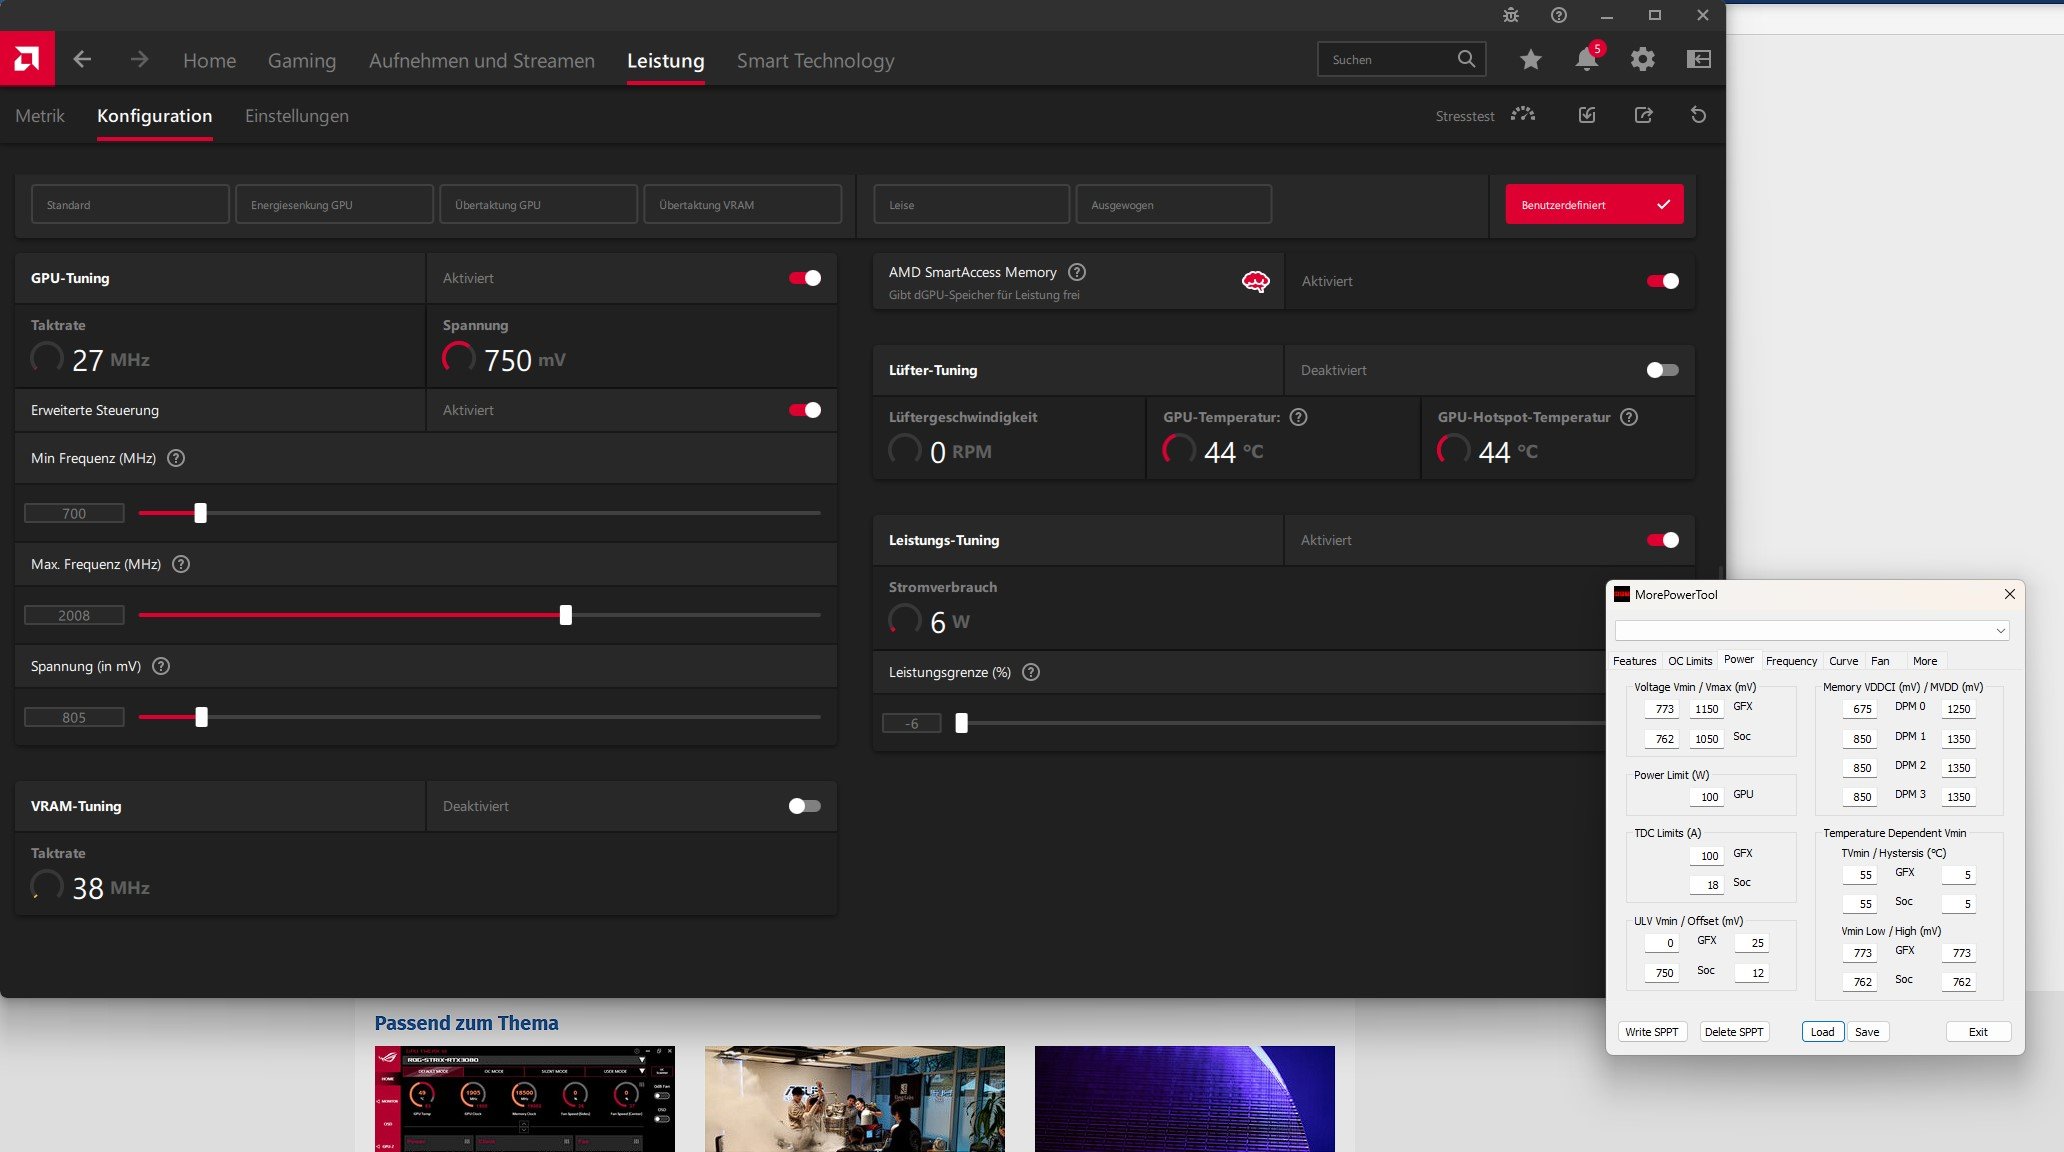Click the Max. Frequenz slider handle
The image size is (2064, 1152).
click(x=566, y=615)
